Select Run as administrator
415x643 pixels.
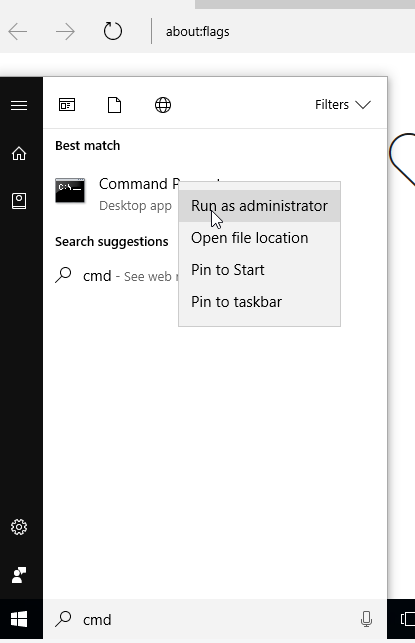click(x=259, y=206)
